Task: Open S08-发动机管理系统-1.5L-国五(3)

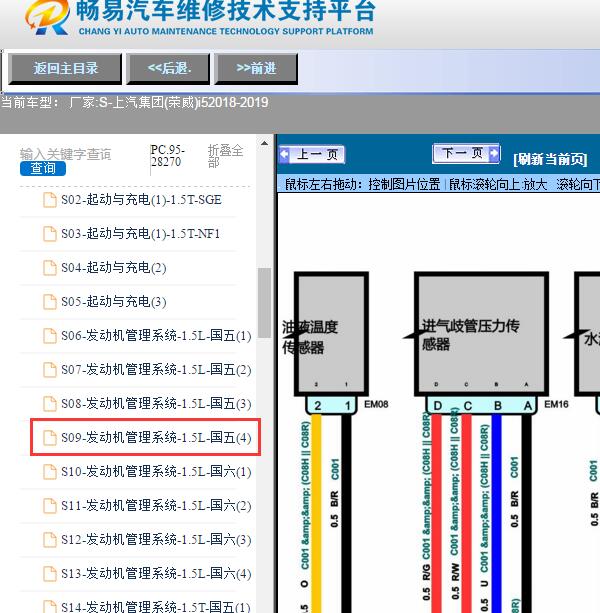Action: point(156,404)
